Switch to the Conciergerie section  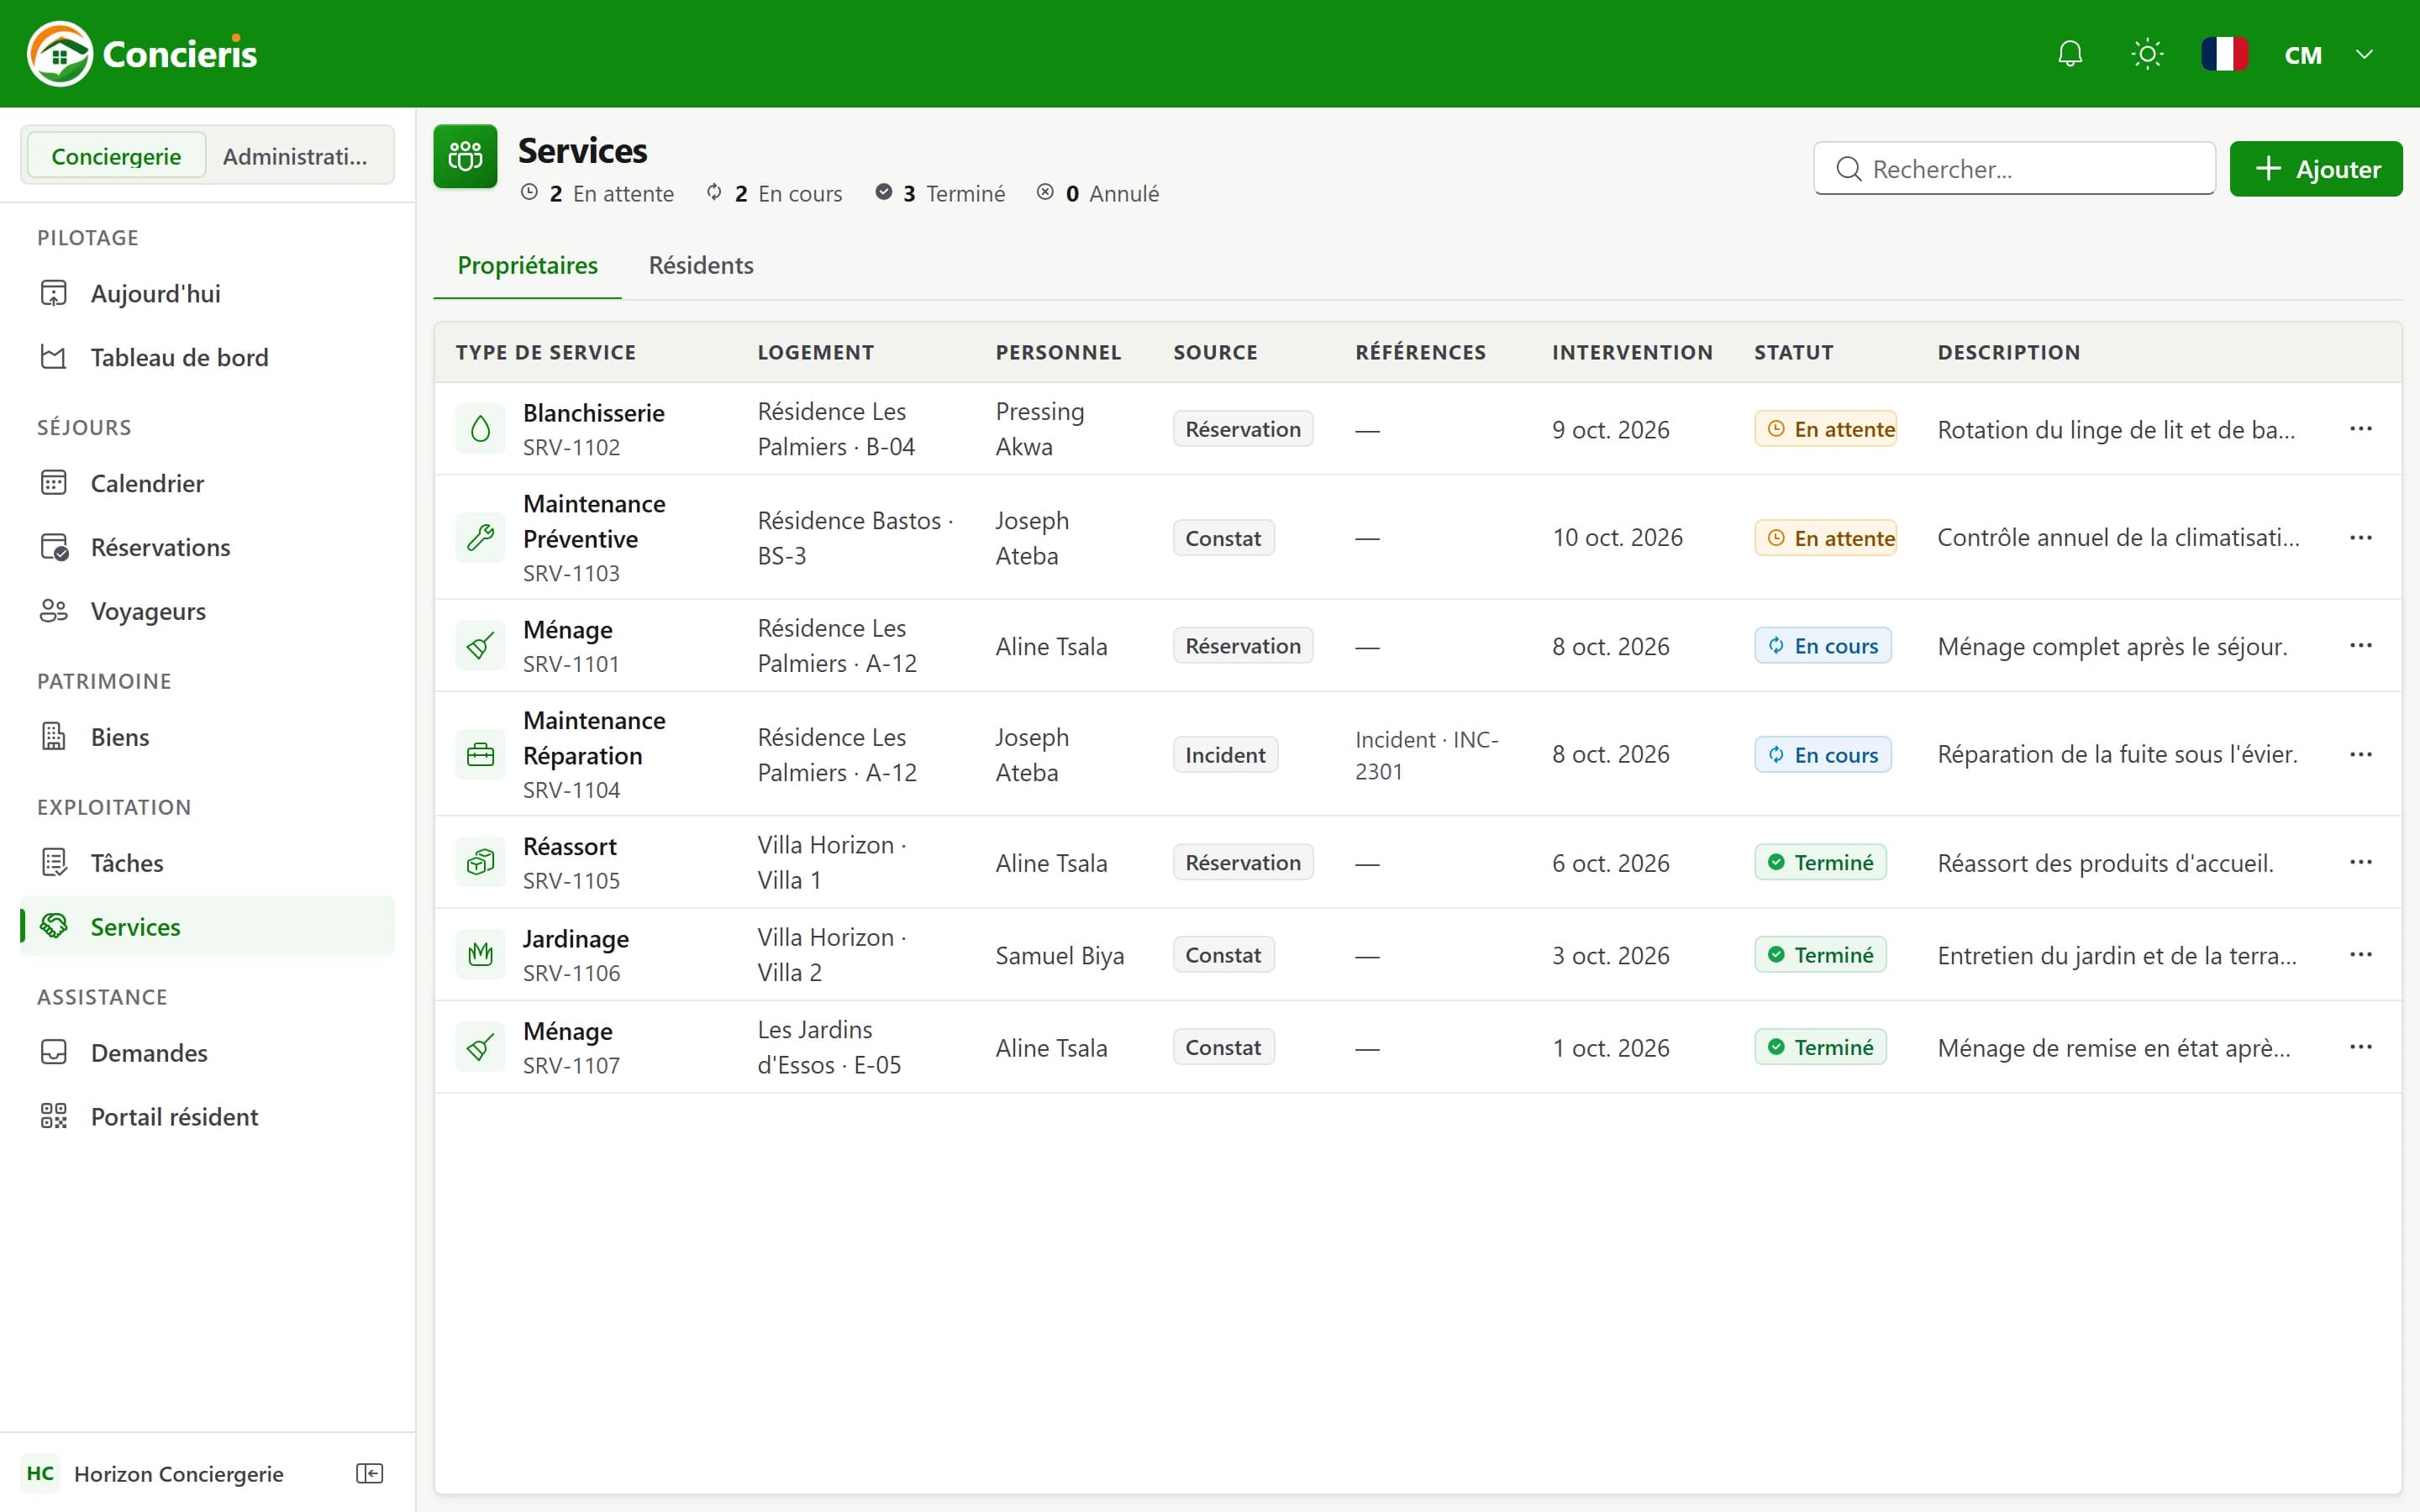[116, 156]
